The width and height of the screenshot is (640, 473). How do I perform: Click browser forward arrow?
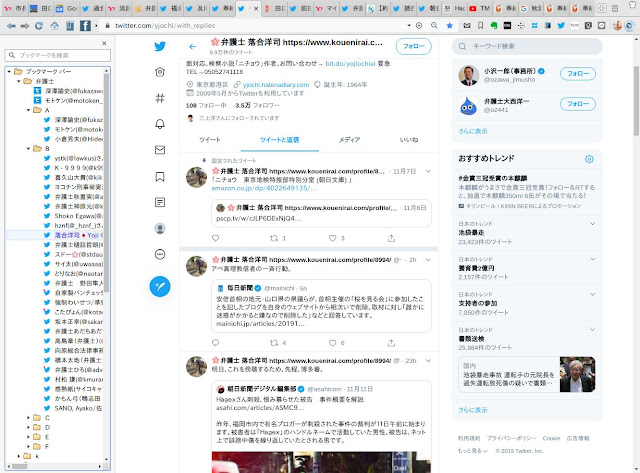(x=25, y=26)
